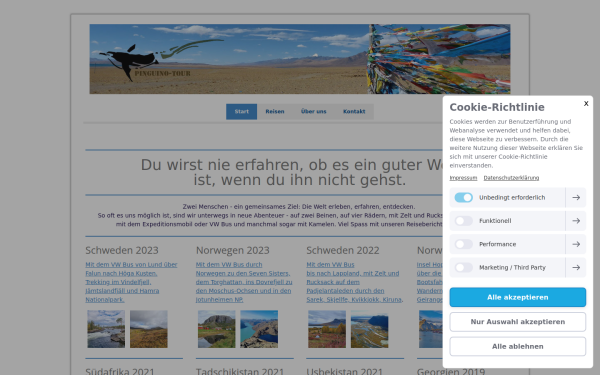
Task: Toggle the Unbedingt erforderlich switch
Action: 463,197
